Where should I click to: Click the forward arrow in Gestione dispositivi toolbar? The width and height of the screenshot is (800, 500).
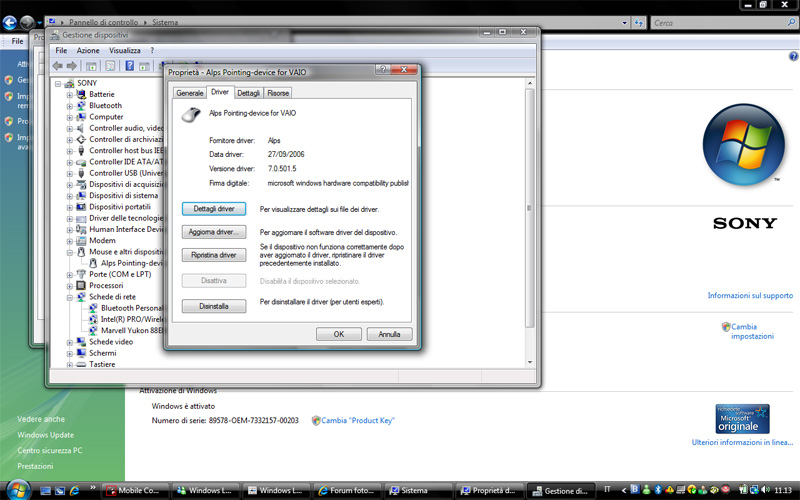click(72, 66)
